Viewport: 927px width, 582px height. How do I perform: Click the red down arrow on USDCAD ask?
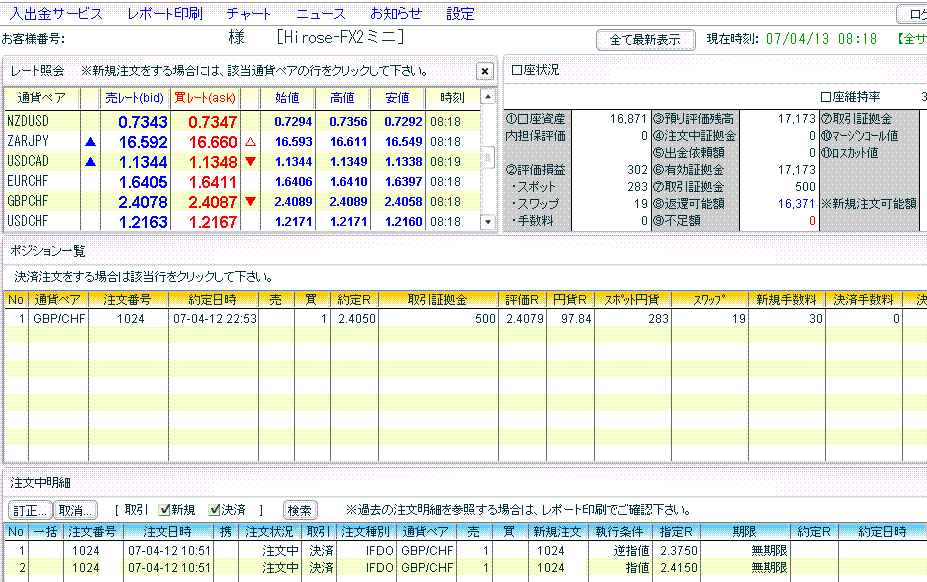(x=250, y=162)
